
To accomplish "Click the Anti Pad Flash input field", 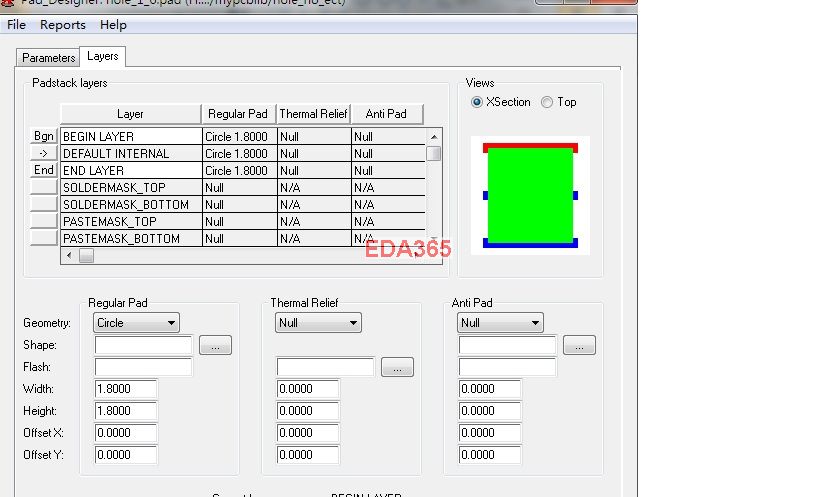I will (x=507, y=367).
